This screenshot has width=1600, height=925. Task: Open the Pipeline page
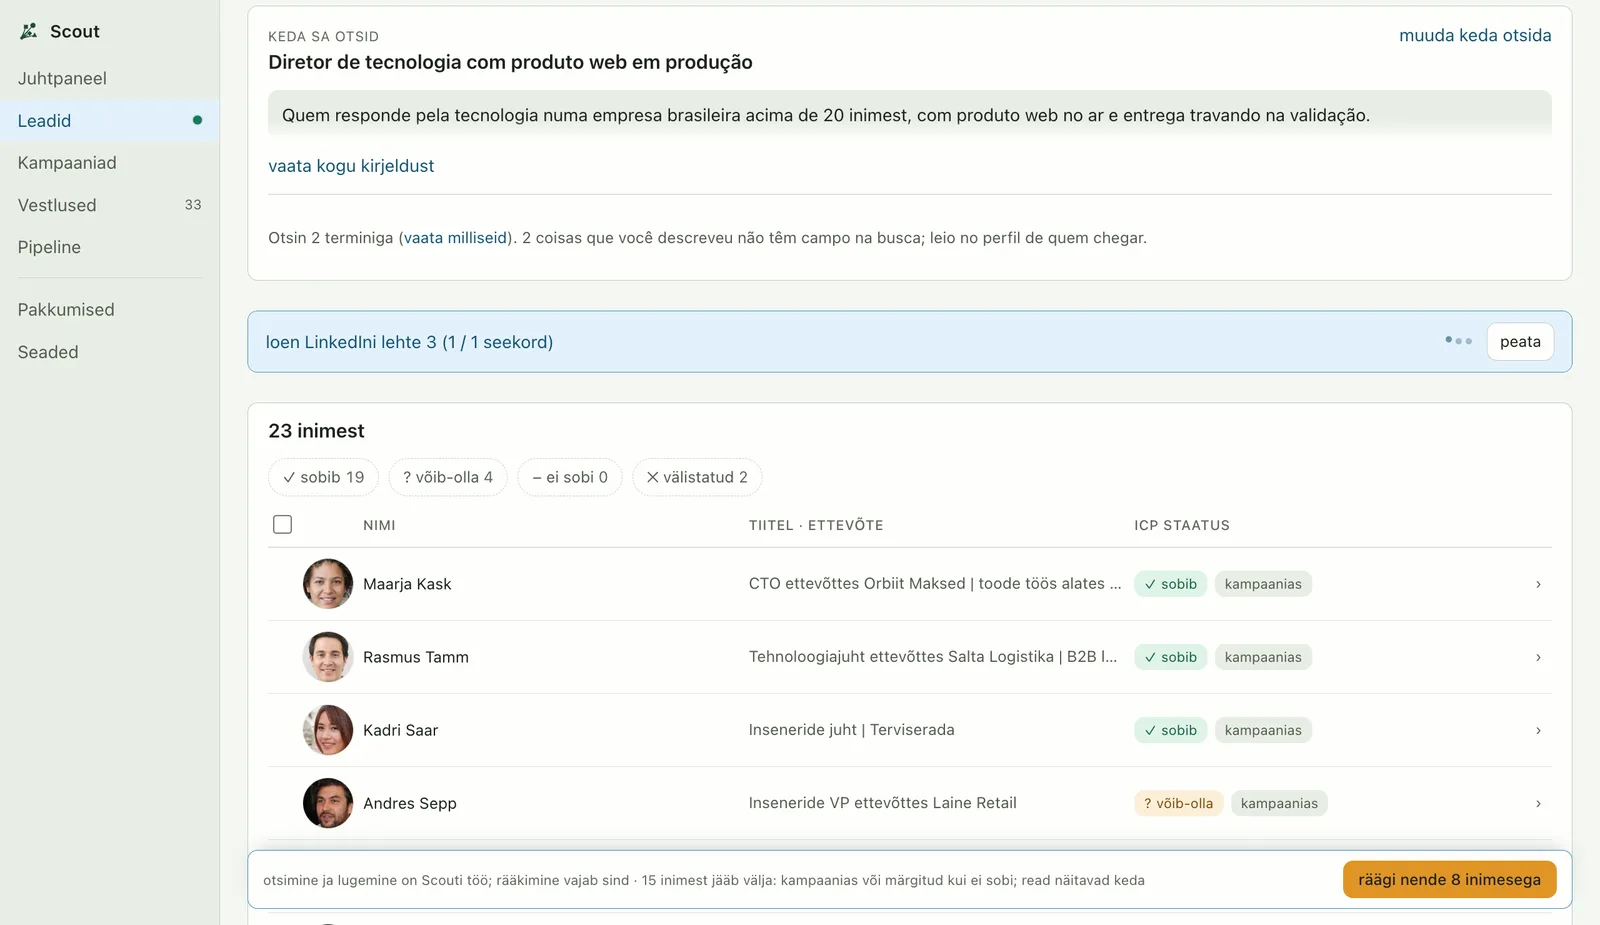[49, 247]
